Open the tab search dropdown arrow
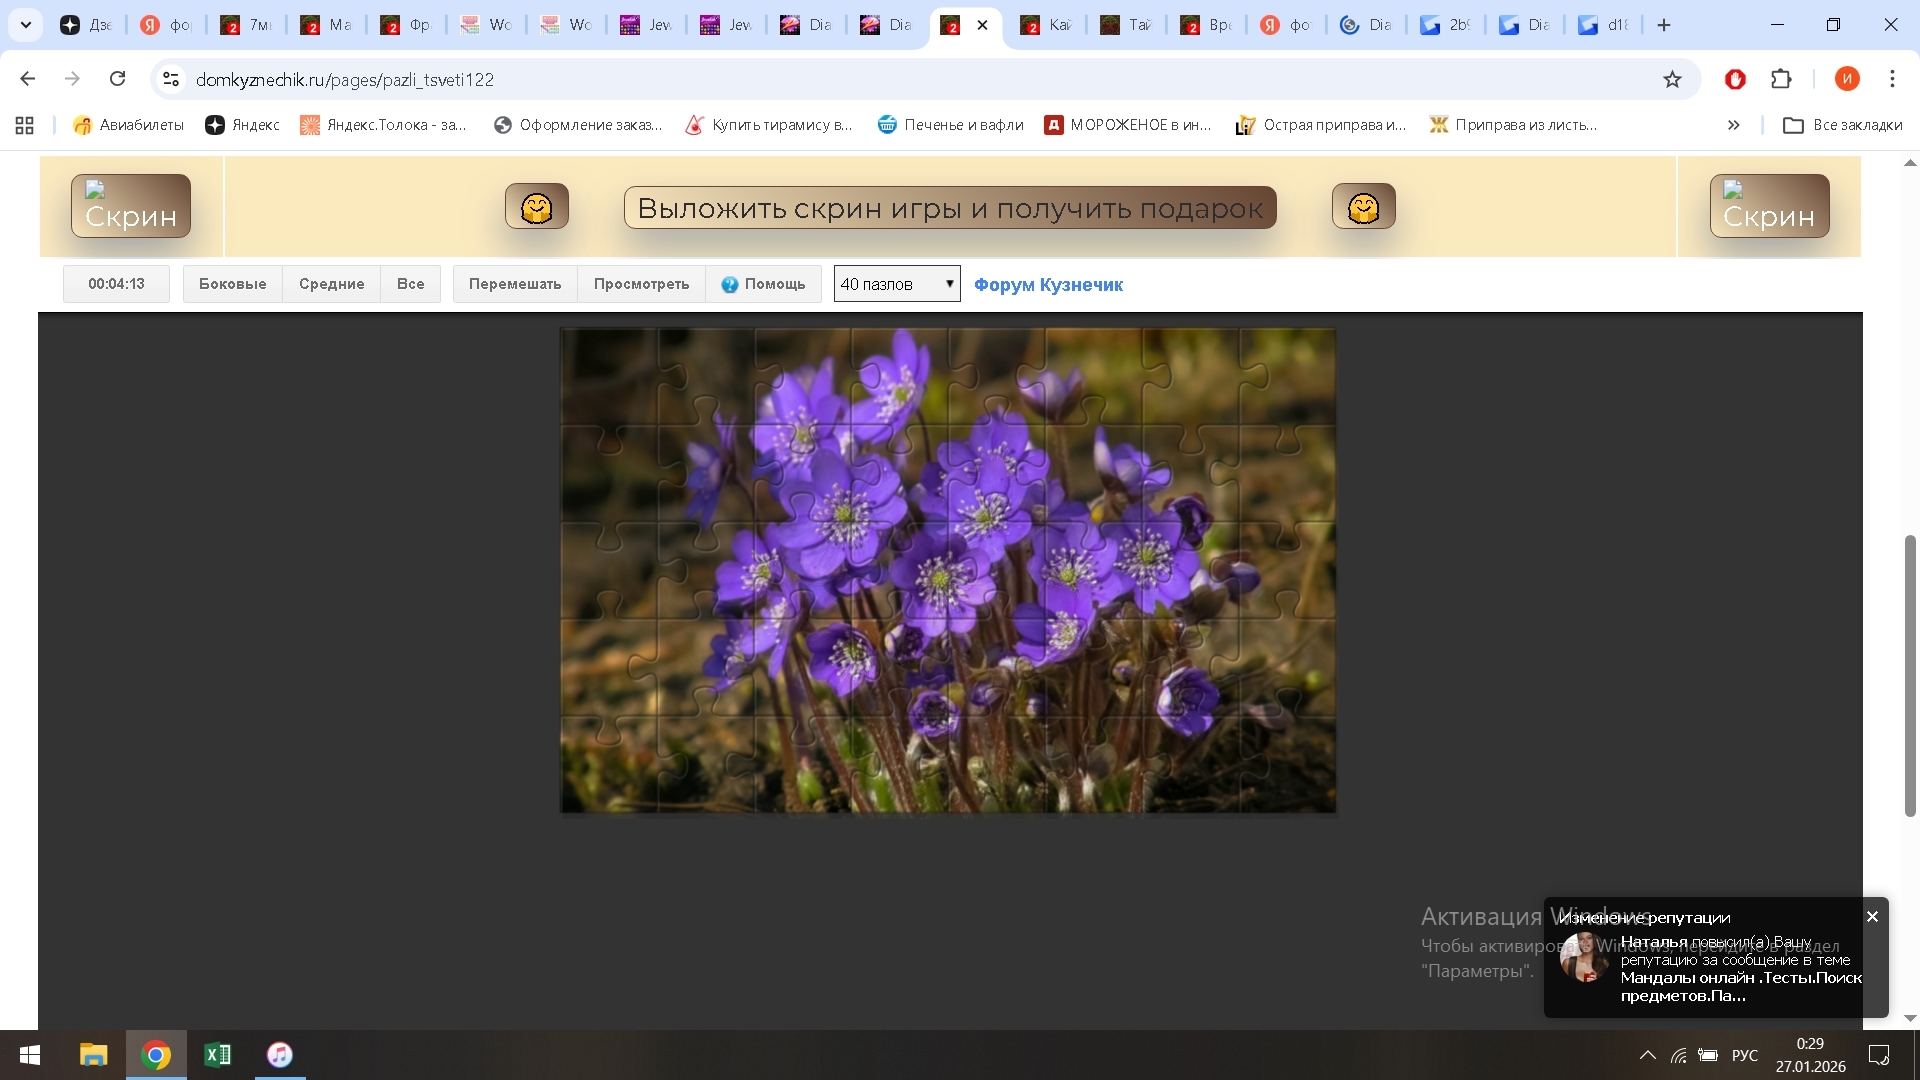The width and height of the screenshot is (1920, 1080). pos(26,25)
